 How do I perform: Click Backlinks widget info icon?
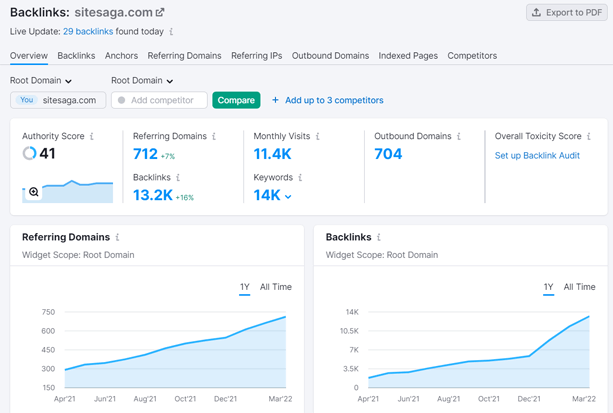click(x=378, y=237)
